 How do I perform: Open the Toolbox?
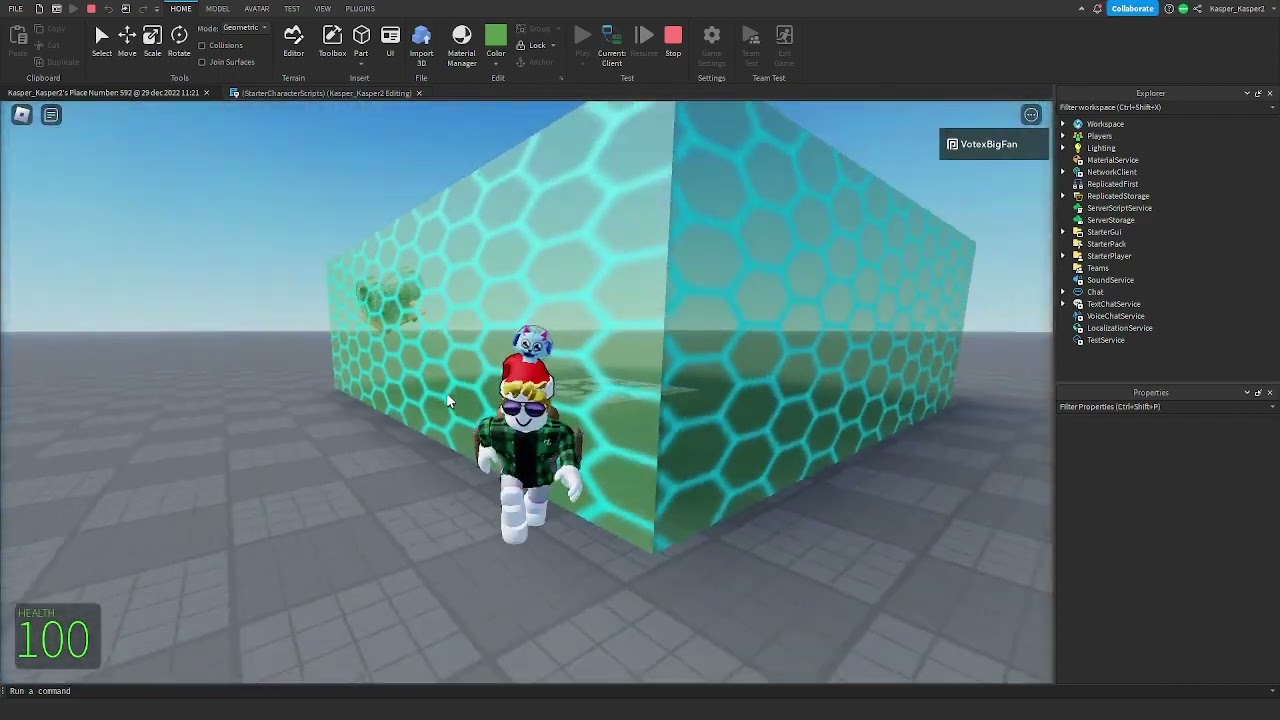click(332, 41)
